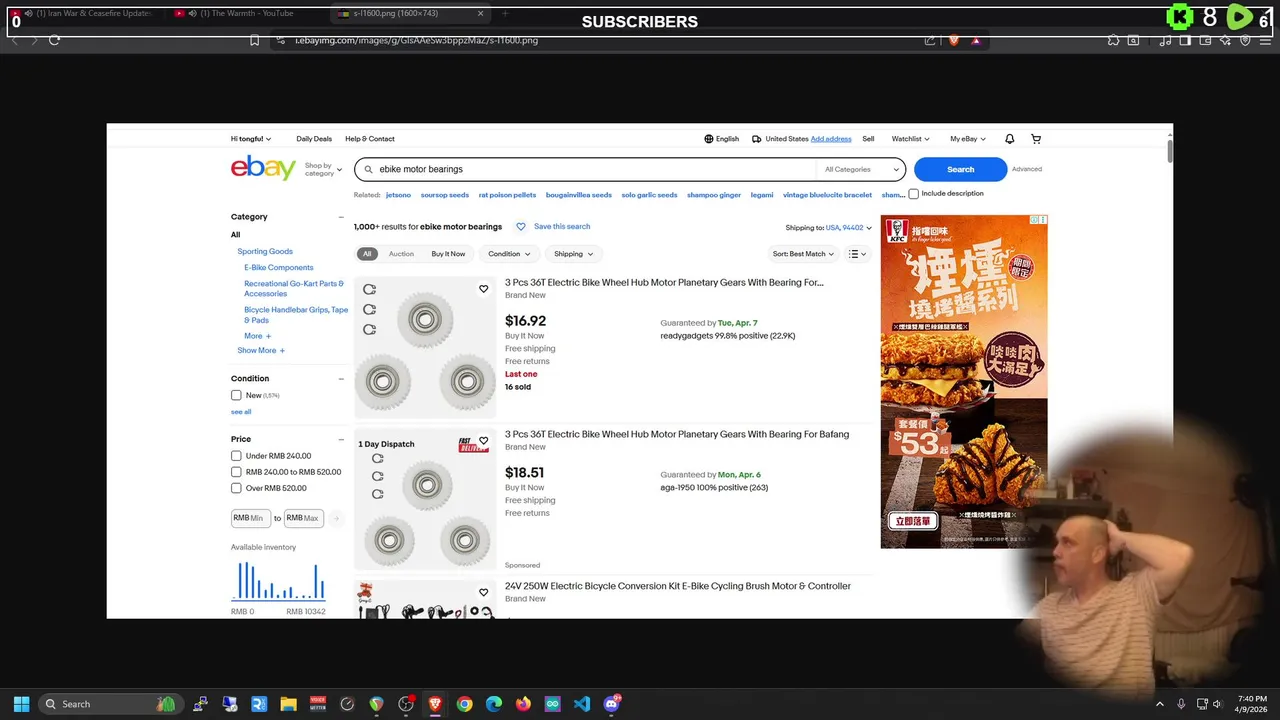Collapse the Category sidebar section
1280x720 pixels.
341,217
